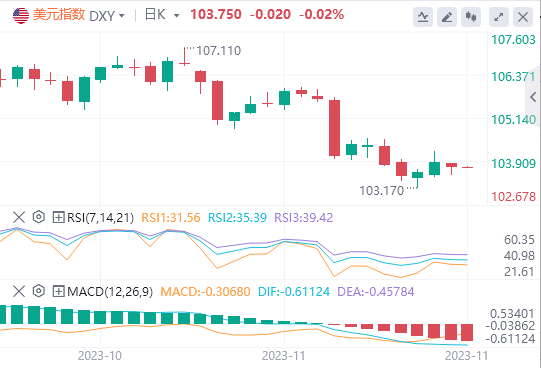Click the 103.170 low price marker
This screenshot has height=368, width=541.
coord(382,191)
